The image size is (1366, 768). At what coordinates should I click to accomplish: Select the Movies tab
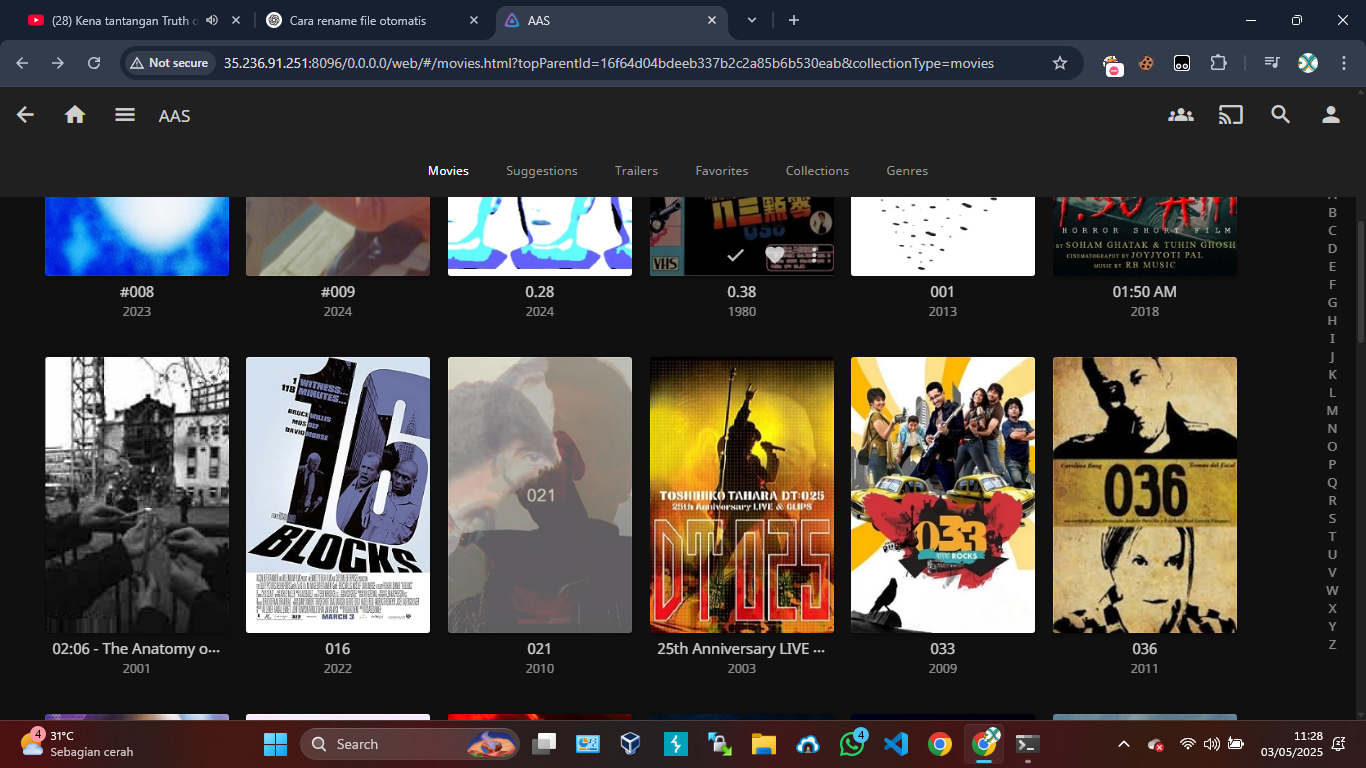[448, 171]
